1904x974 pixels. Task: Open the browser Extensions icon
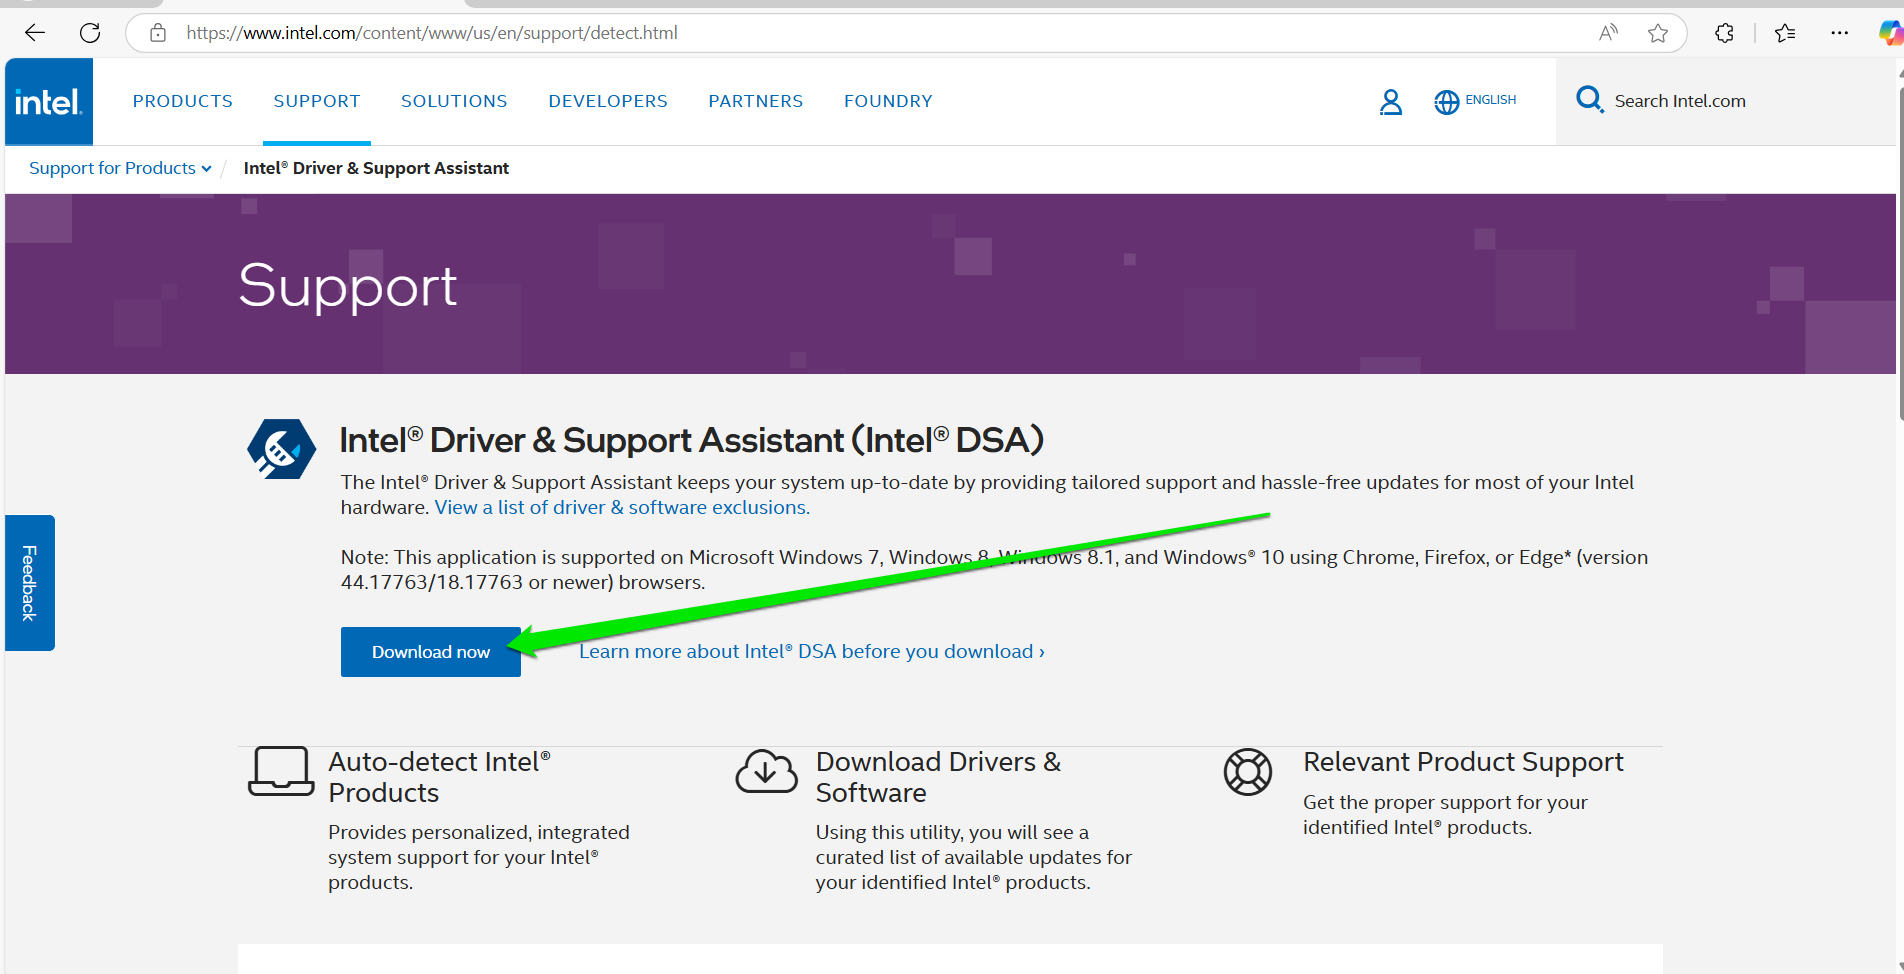click(x=1724, y=33)
